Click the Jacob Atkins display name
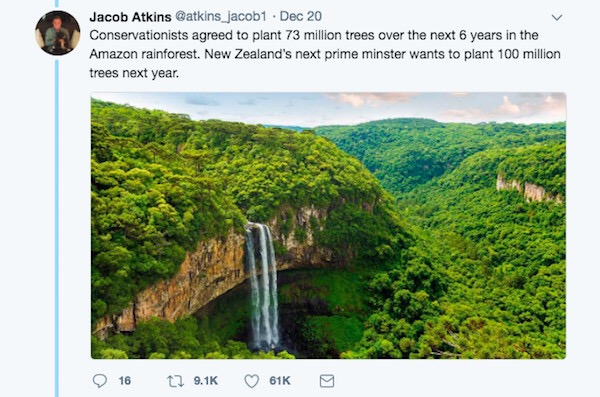Screen dimensions: 600x397 tap(130, 16)
